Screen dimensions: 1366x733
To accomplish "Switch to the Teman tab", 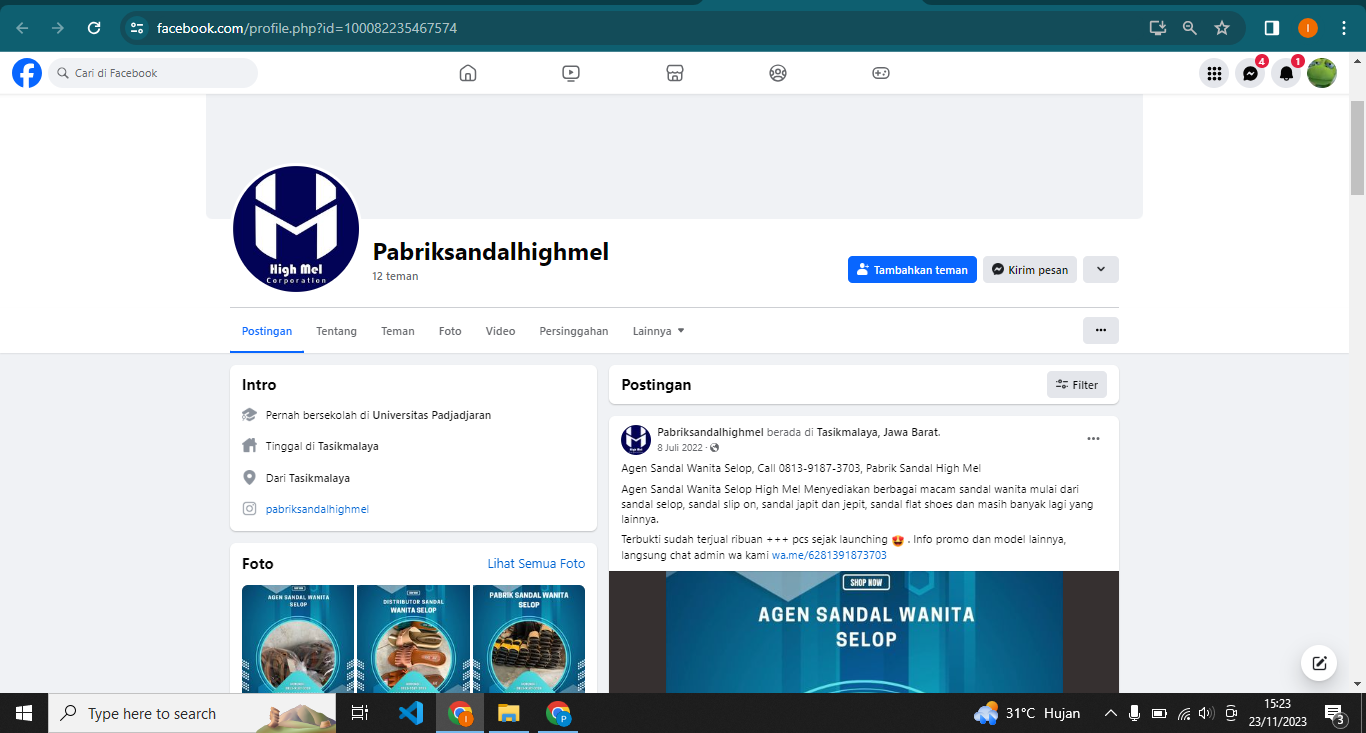I will [398, 331].
